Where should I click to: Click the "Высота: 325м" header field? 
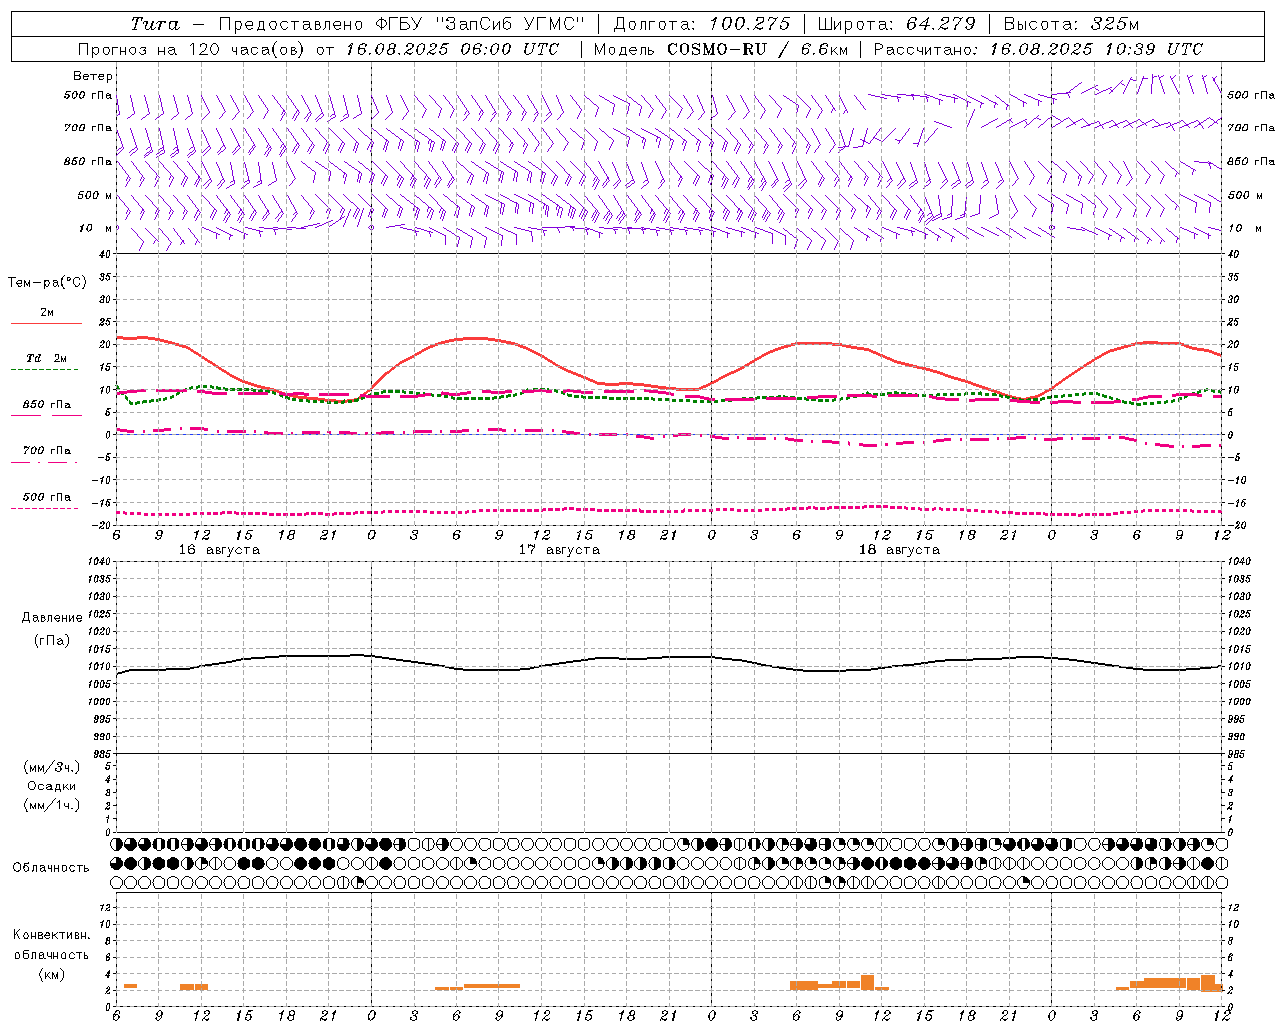(x=1070, y=23)
